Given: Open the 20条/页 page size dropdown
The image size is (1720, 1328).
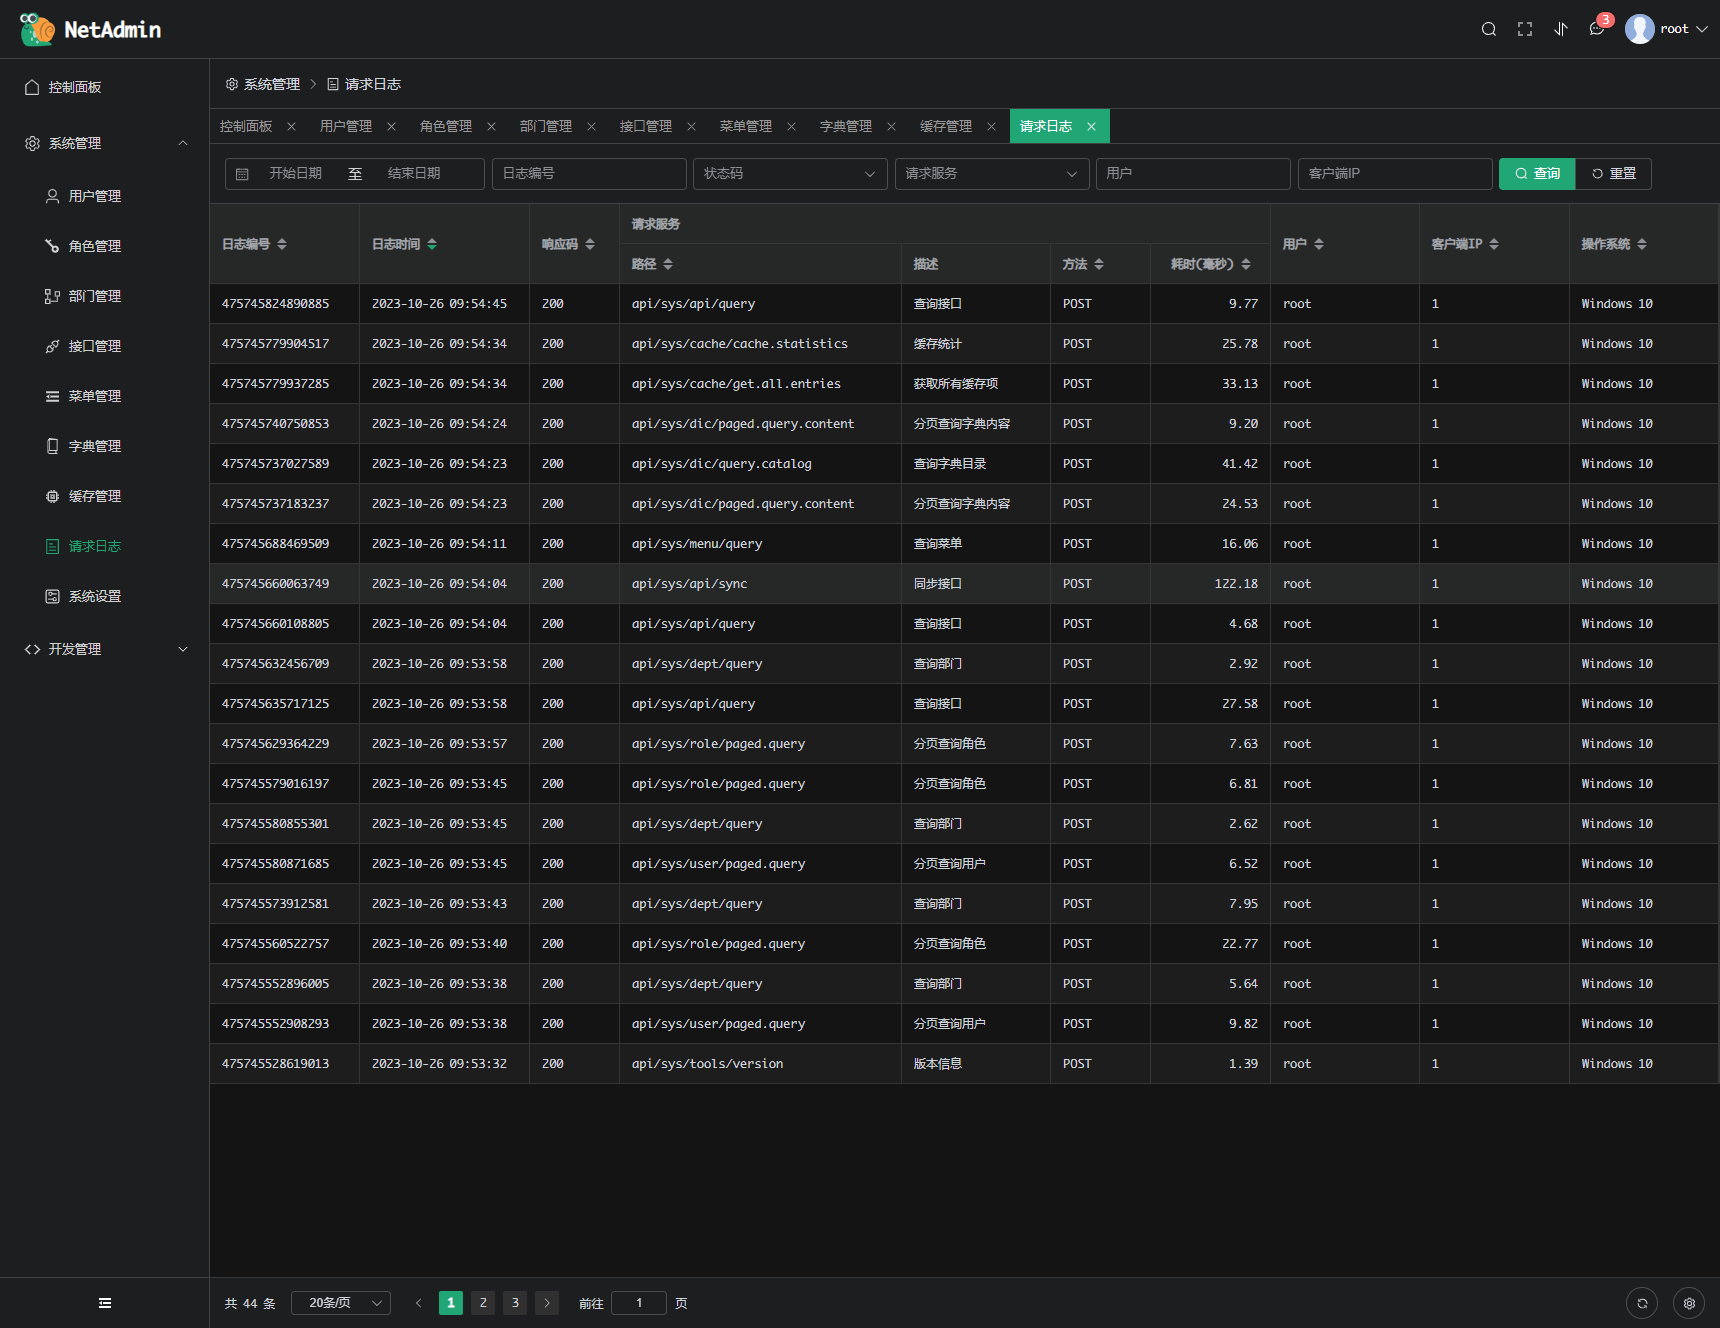Looking at the screenshot, I should pos(341,1303).
